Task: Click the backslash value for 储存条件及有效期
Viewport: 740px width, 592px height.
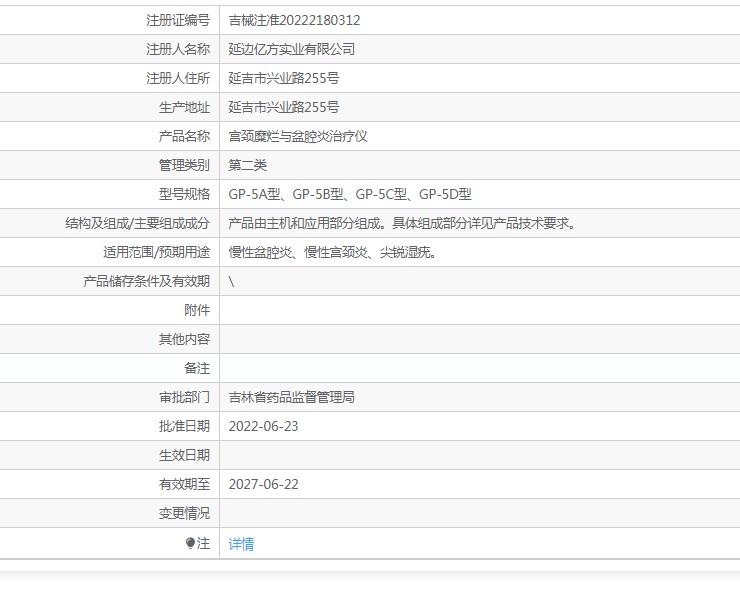Action: pyautogui.click(x=231, y=281)
